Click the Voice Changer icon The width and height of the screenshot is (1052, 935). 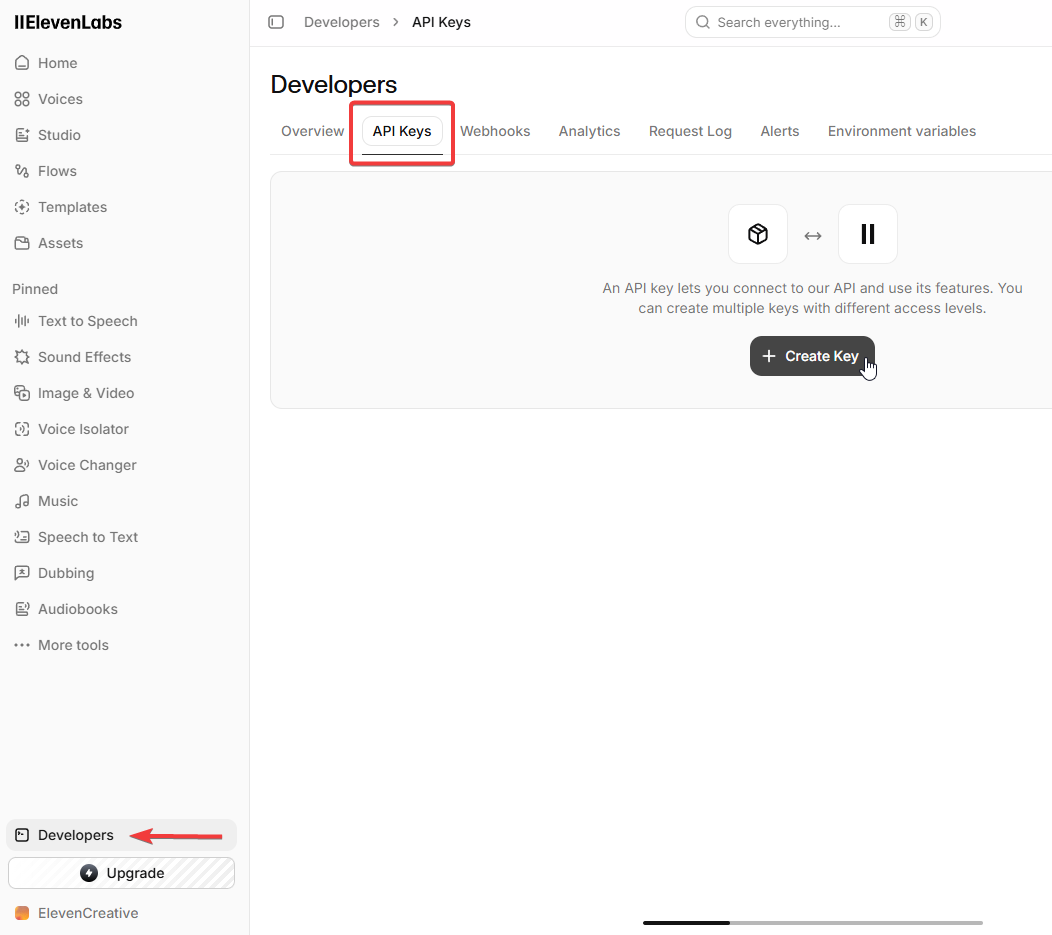[x=22, y=465]
